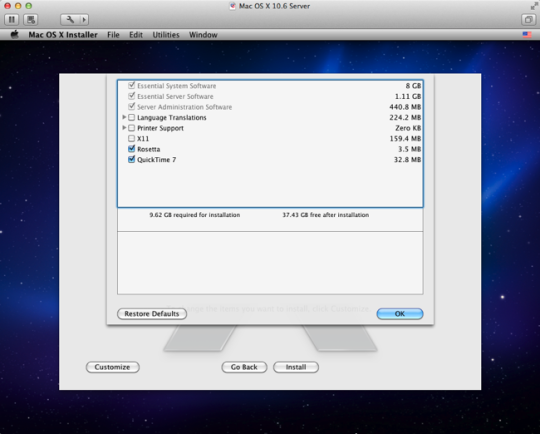Open the Window menu
This screenshot has height=434, width=540.
203,35
